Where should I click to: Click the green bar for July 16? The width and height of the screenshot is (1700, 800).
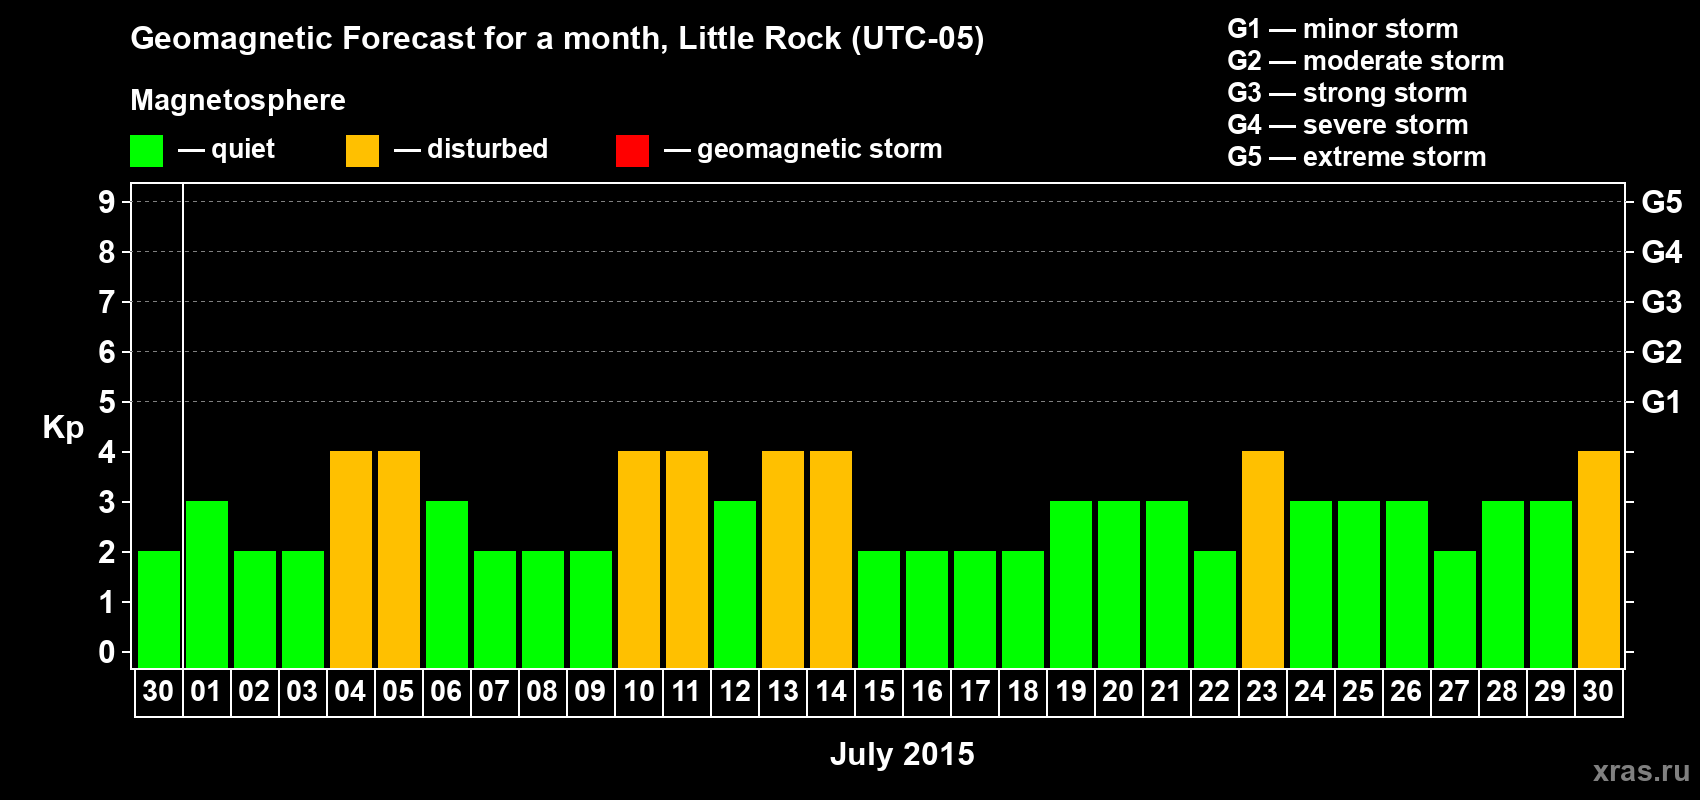point(927,609)
